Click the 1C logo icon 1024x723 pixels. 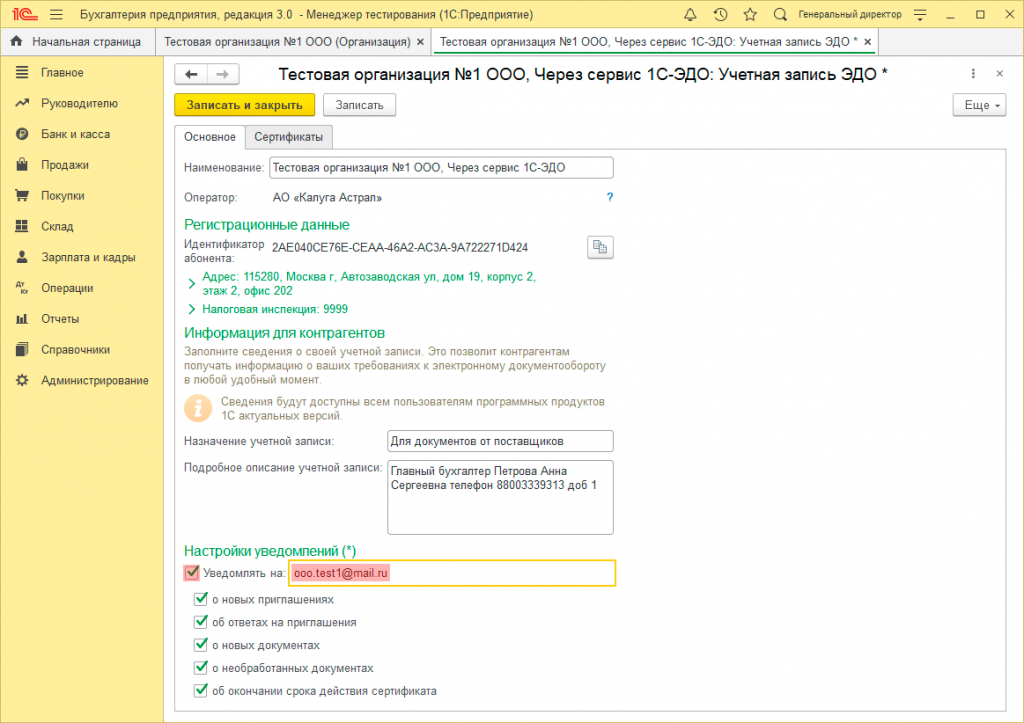(x=25, y=14)
